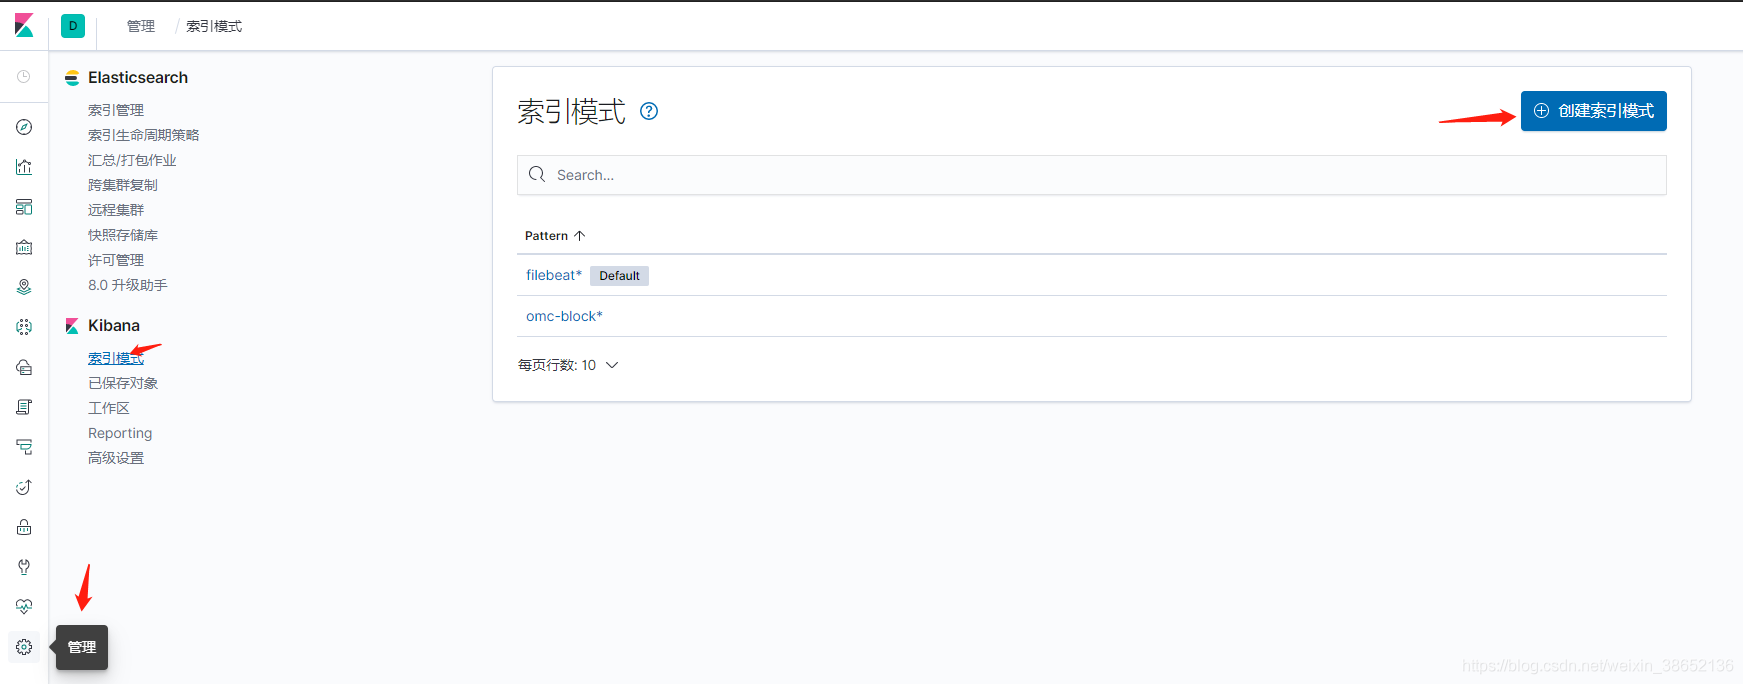This screenshot has width=1743, height=684.
Task: Open Discover via the compass icon
Action: coord(24,127)
